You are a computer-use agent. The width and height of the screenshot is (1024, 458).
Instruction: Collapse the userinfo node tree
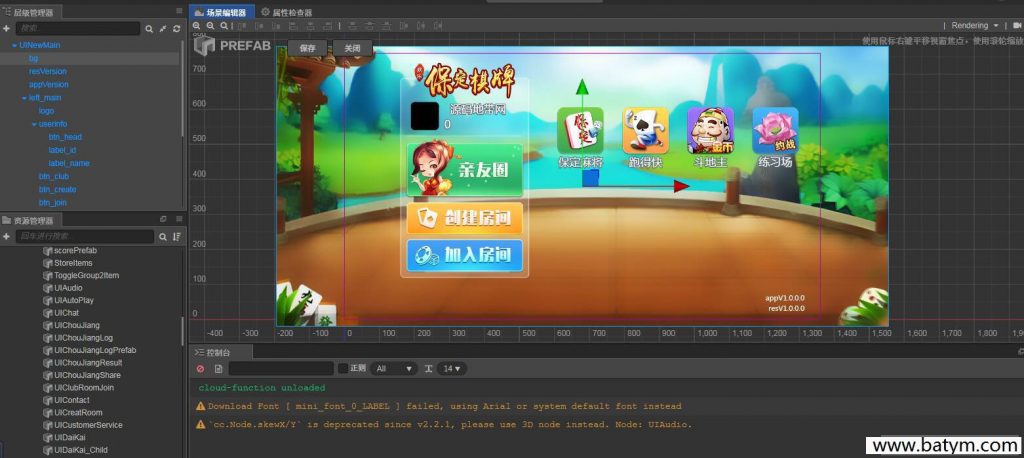click(33, 124)
